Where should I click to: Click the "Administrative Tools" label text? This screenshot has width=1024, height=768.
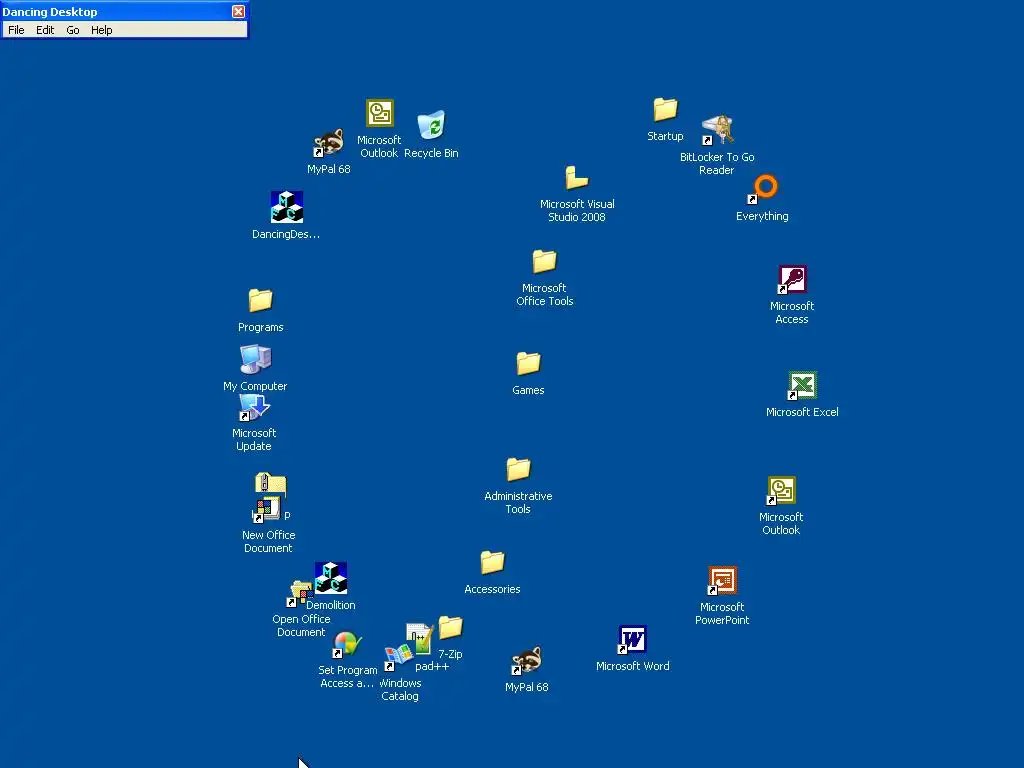pos(519,502)
